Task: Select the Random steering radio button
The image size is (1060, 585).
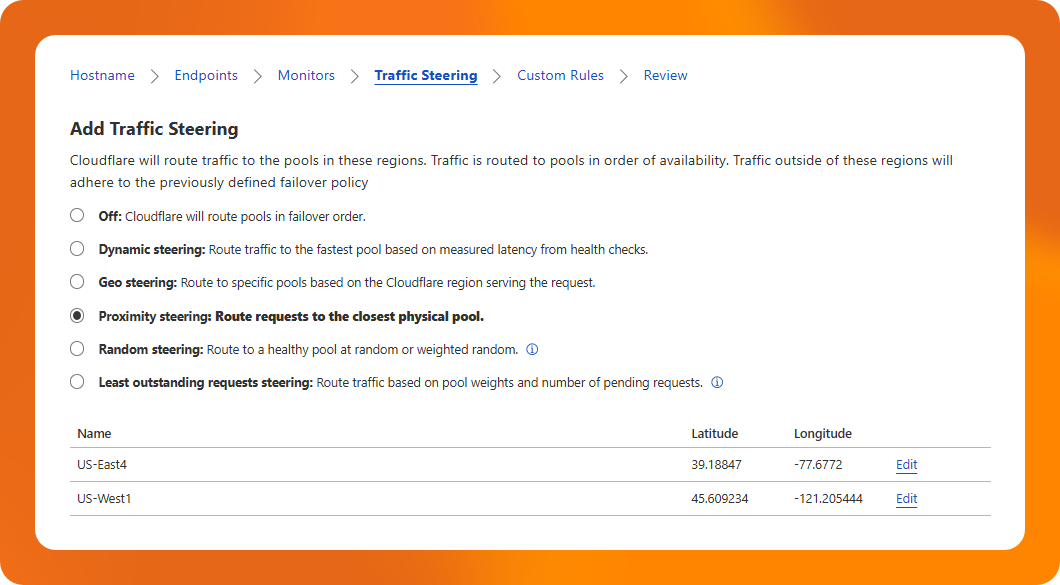Action: (77, 349)
